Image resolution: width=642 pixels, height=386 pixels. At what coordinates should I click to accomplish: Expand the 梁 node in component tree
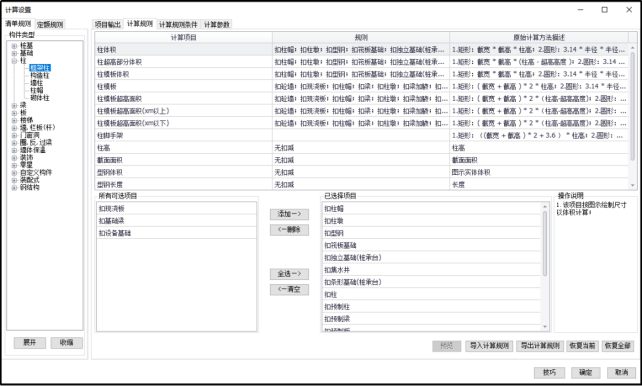(x=15, y=106)
